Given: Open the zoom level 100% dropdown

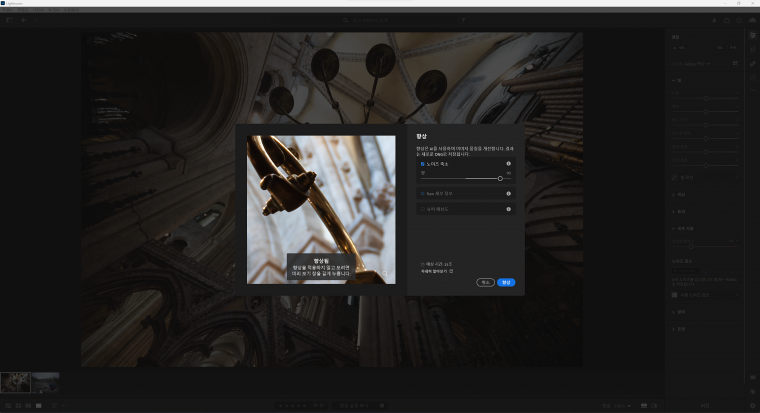Looking at the screenshot, I should pos(623,406).
